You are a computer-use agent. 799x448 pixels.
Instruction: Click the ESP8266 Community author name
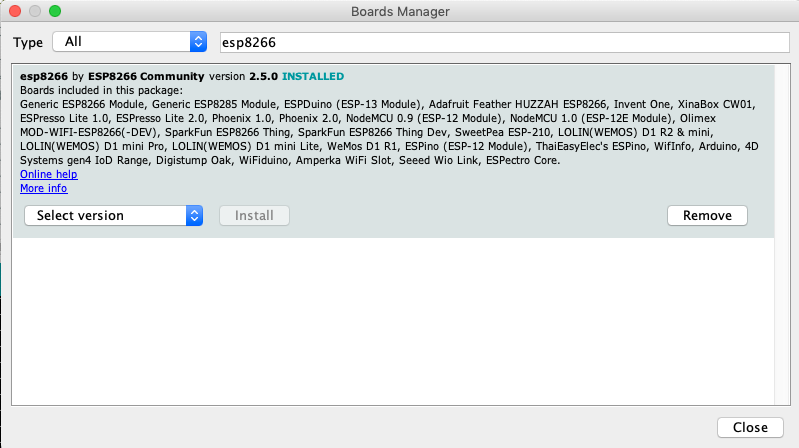[x=145, y=76]
